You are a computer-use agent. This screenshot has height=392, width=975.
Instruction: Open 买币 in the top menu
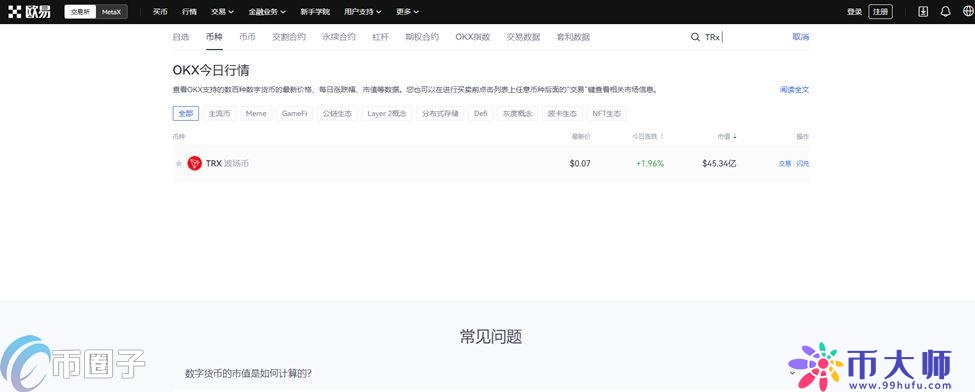tap(160, 12)
